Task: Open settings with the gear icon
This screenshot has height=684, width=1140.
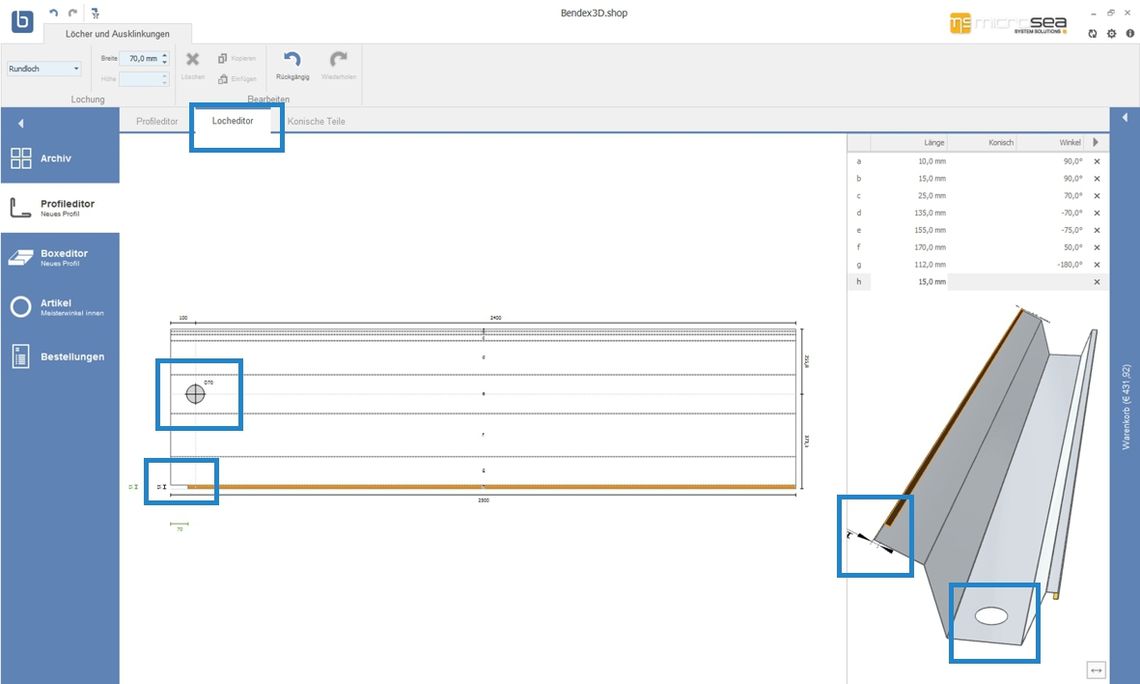Action: pyautogui.click(x=1112, y=33)
